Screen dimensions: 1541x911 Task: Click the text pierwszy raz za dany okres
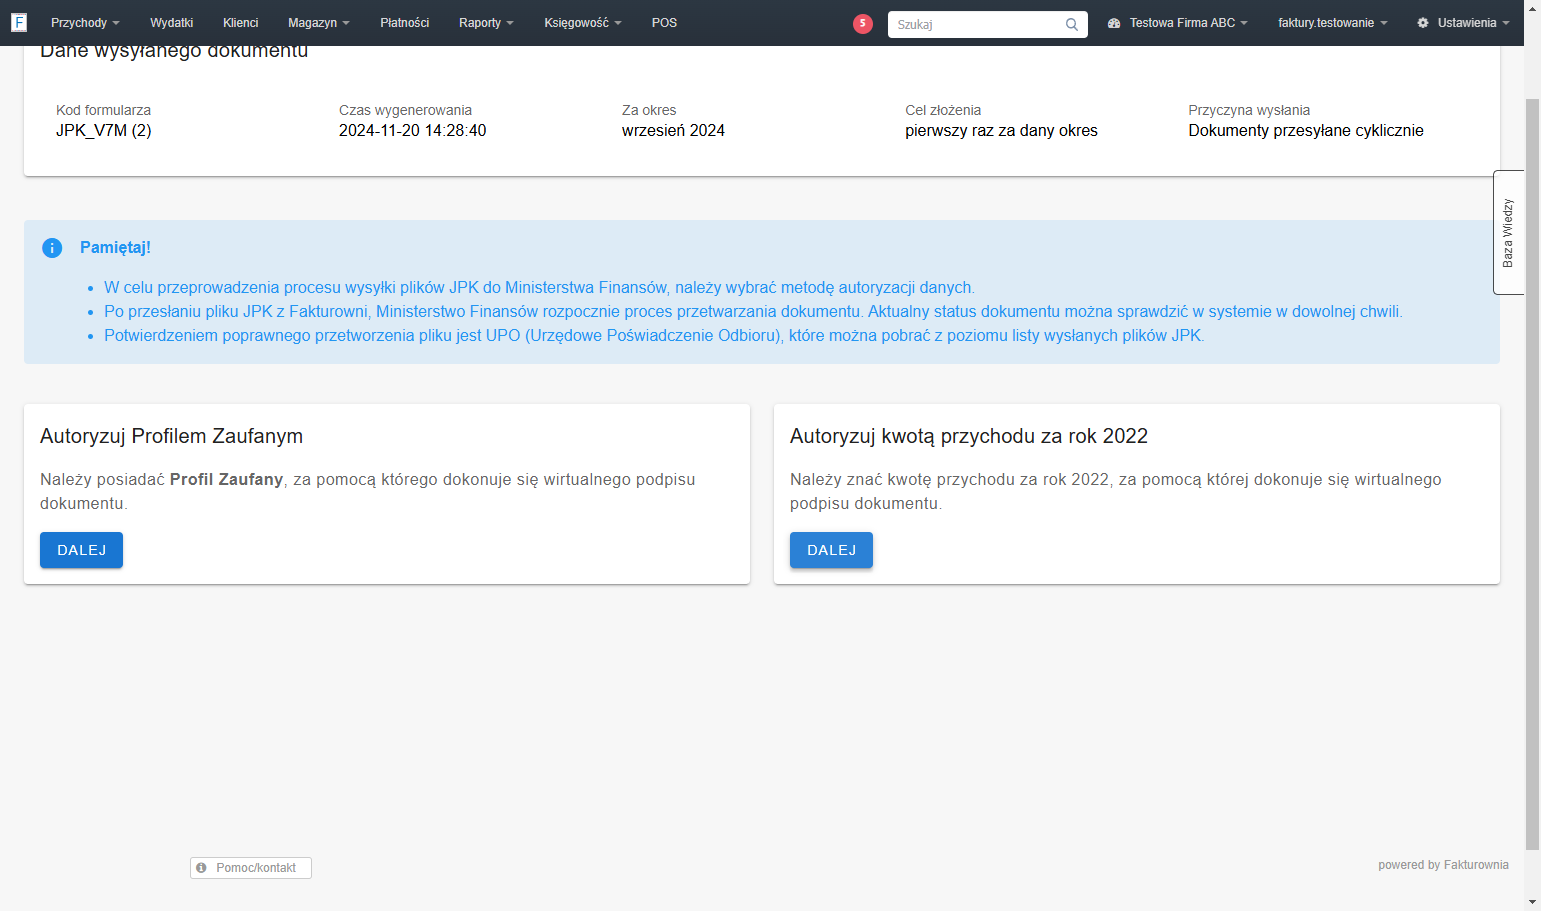(1001, 131)
